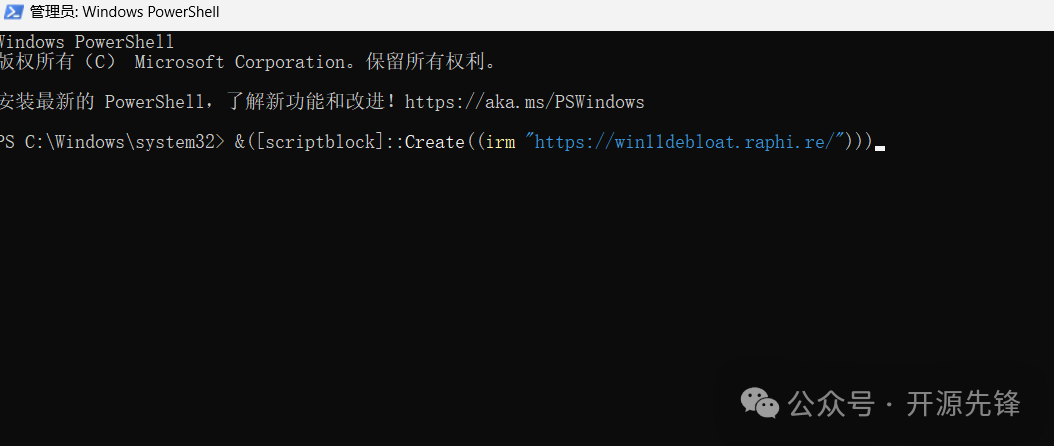This screenshot has height=446, width=1054.
Task: Click the PS C:\Windows\system32> prompt
Action: 111,142
